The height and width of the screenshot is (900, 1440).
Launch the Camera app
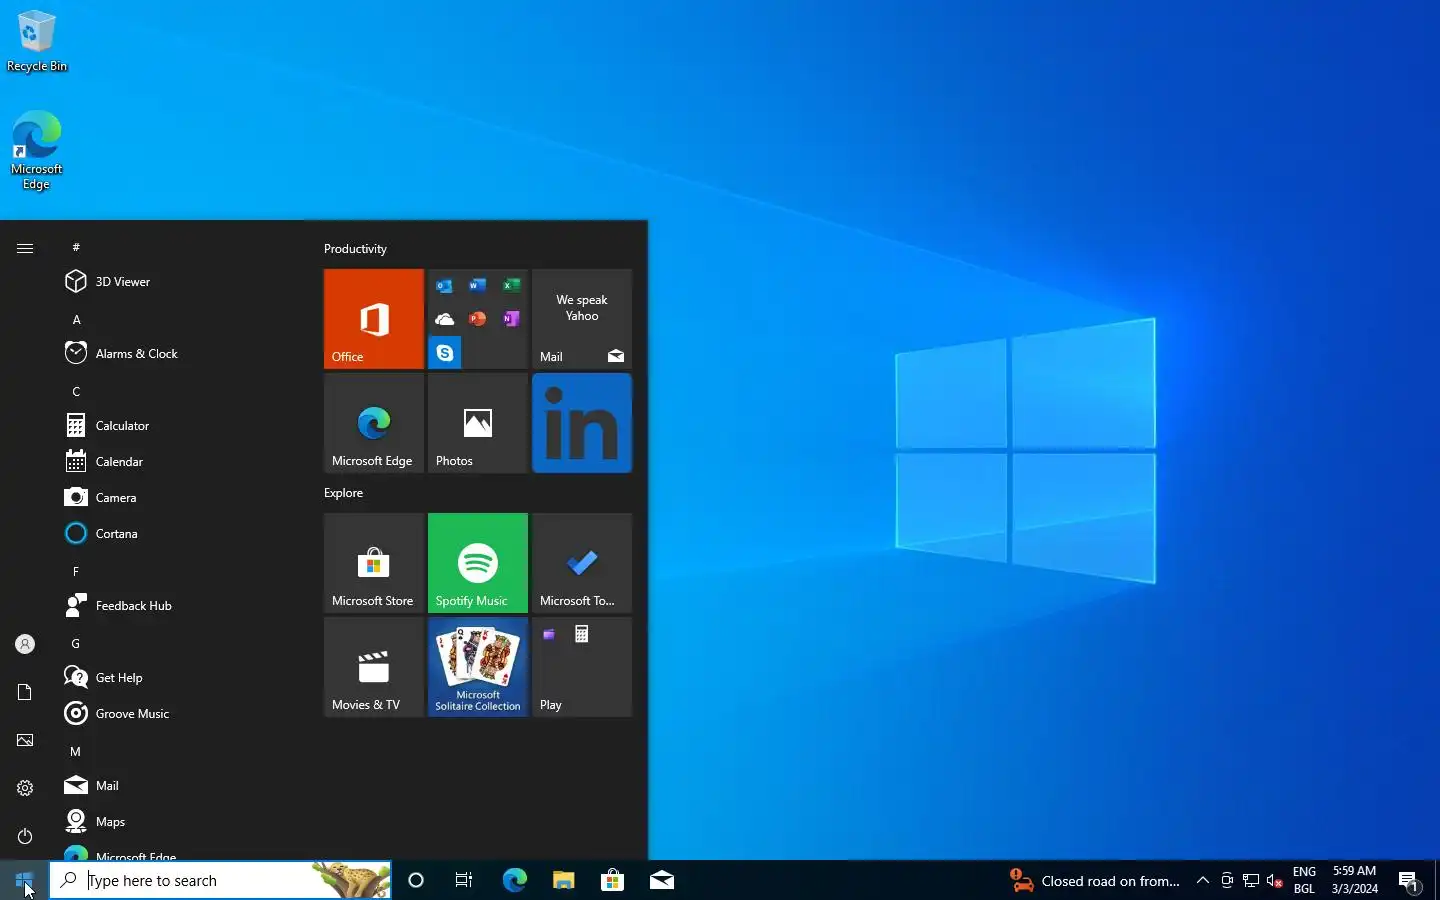(180, 498)
